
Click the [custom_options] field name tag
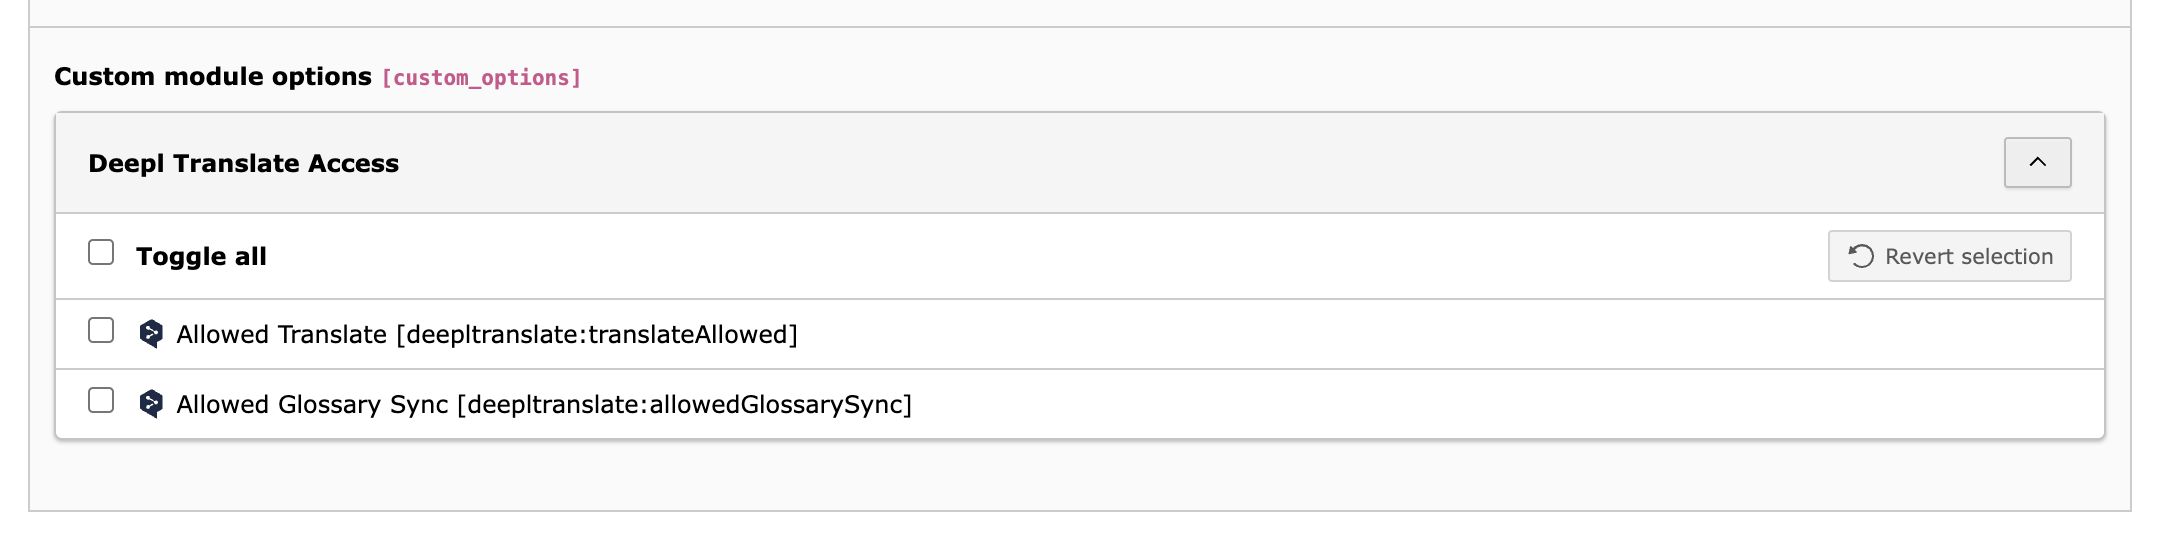click(x=481, y=78)
